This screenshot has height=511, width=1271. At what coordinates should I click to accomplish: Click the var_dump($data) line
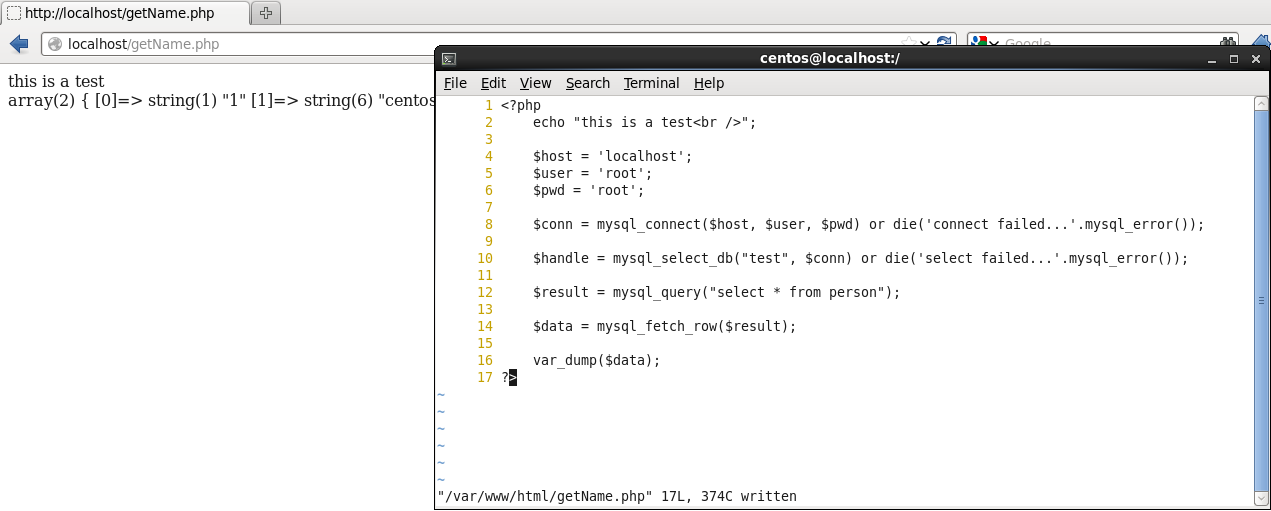click(597, 360)
